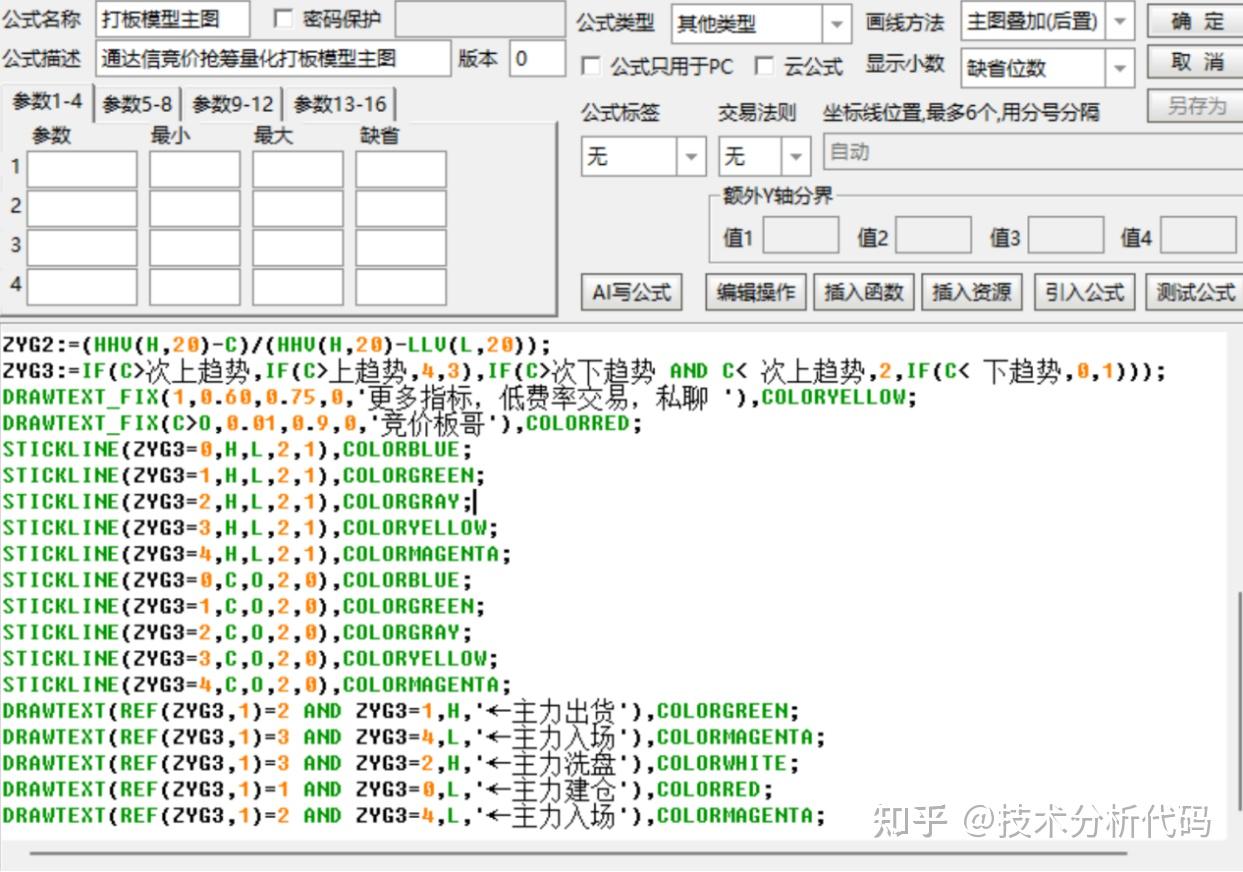Click STICKLINE(ZYG3=0,H,L,2,1) COLORBLUE line
The width and height of the screenshot is (1243, 872).
point(236,449)
